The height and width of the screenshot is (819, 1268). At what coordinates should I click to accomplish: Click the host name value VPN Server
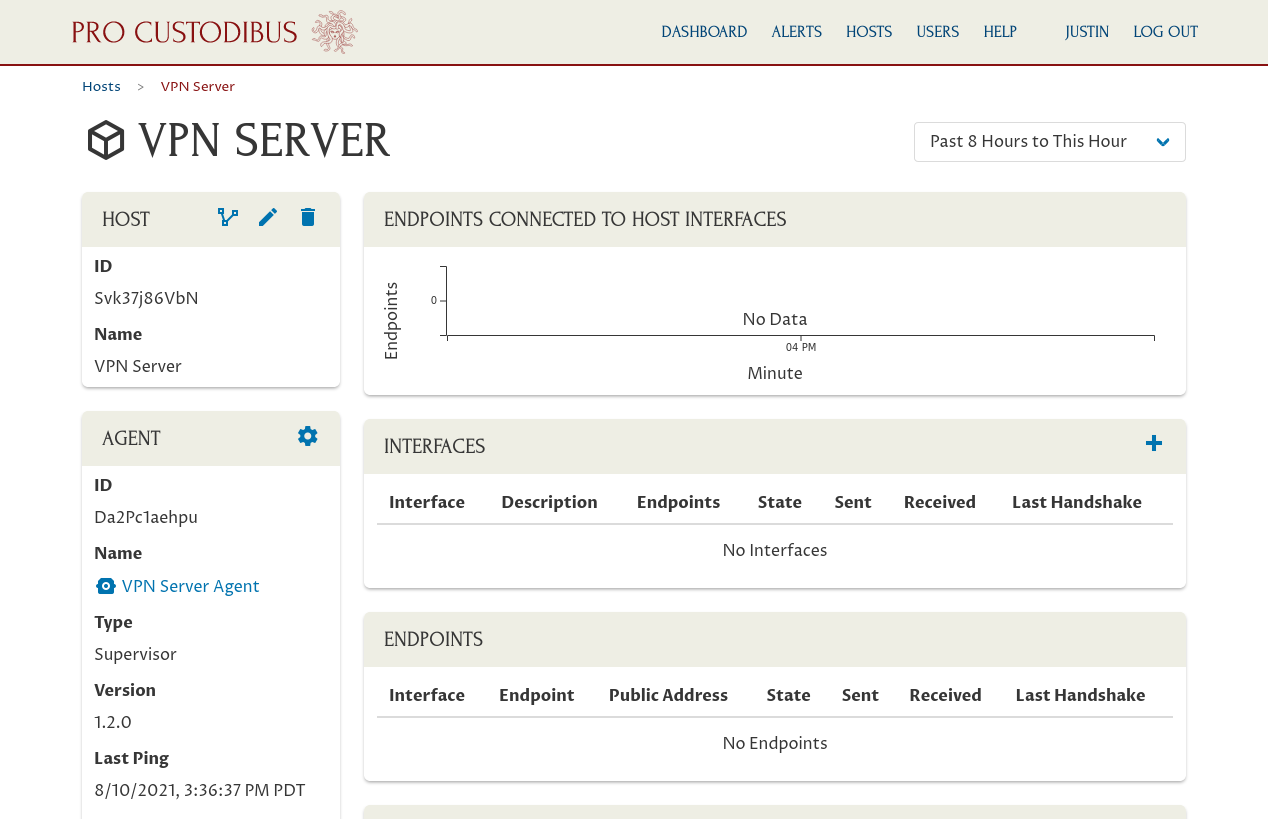(138, 366)
